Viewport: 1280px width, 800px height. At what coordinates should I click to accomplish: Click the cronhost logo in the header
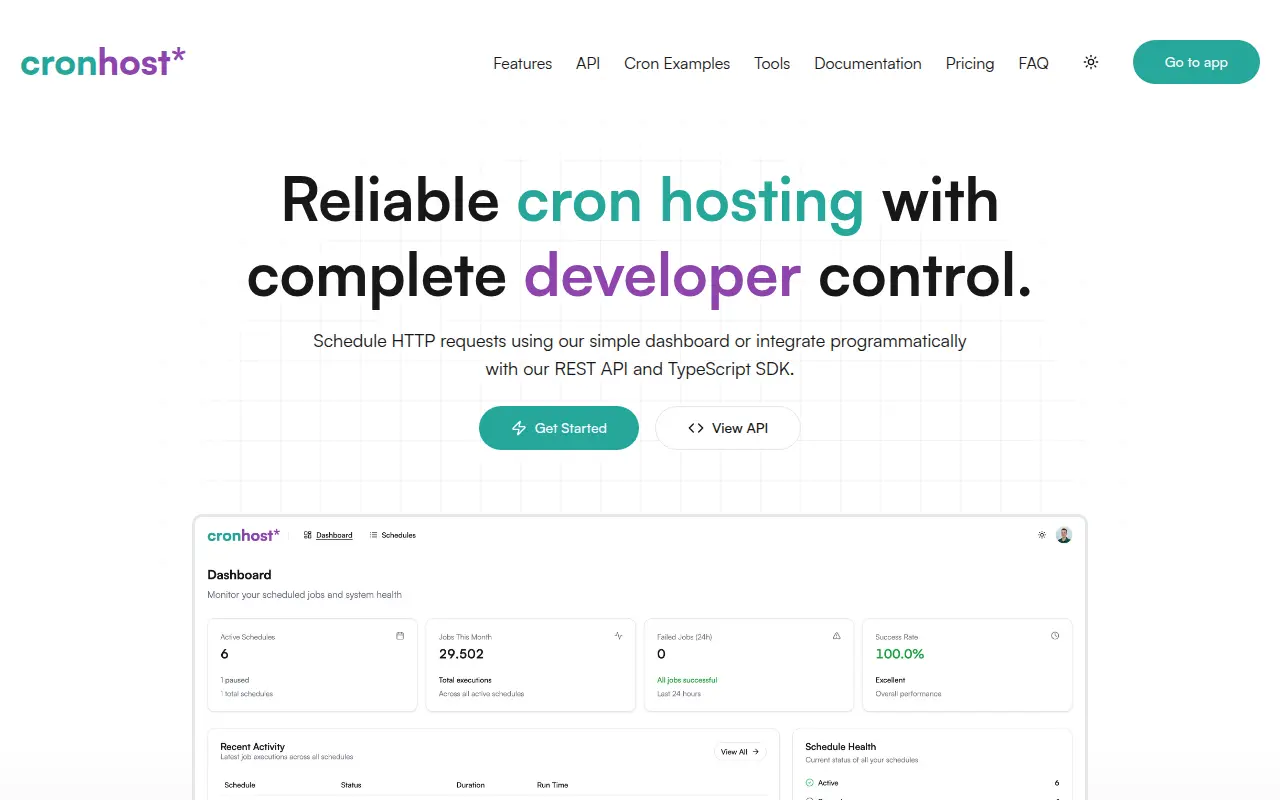click(103, 62)
